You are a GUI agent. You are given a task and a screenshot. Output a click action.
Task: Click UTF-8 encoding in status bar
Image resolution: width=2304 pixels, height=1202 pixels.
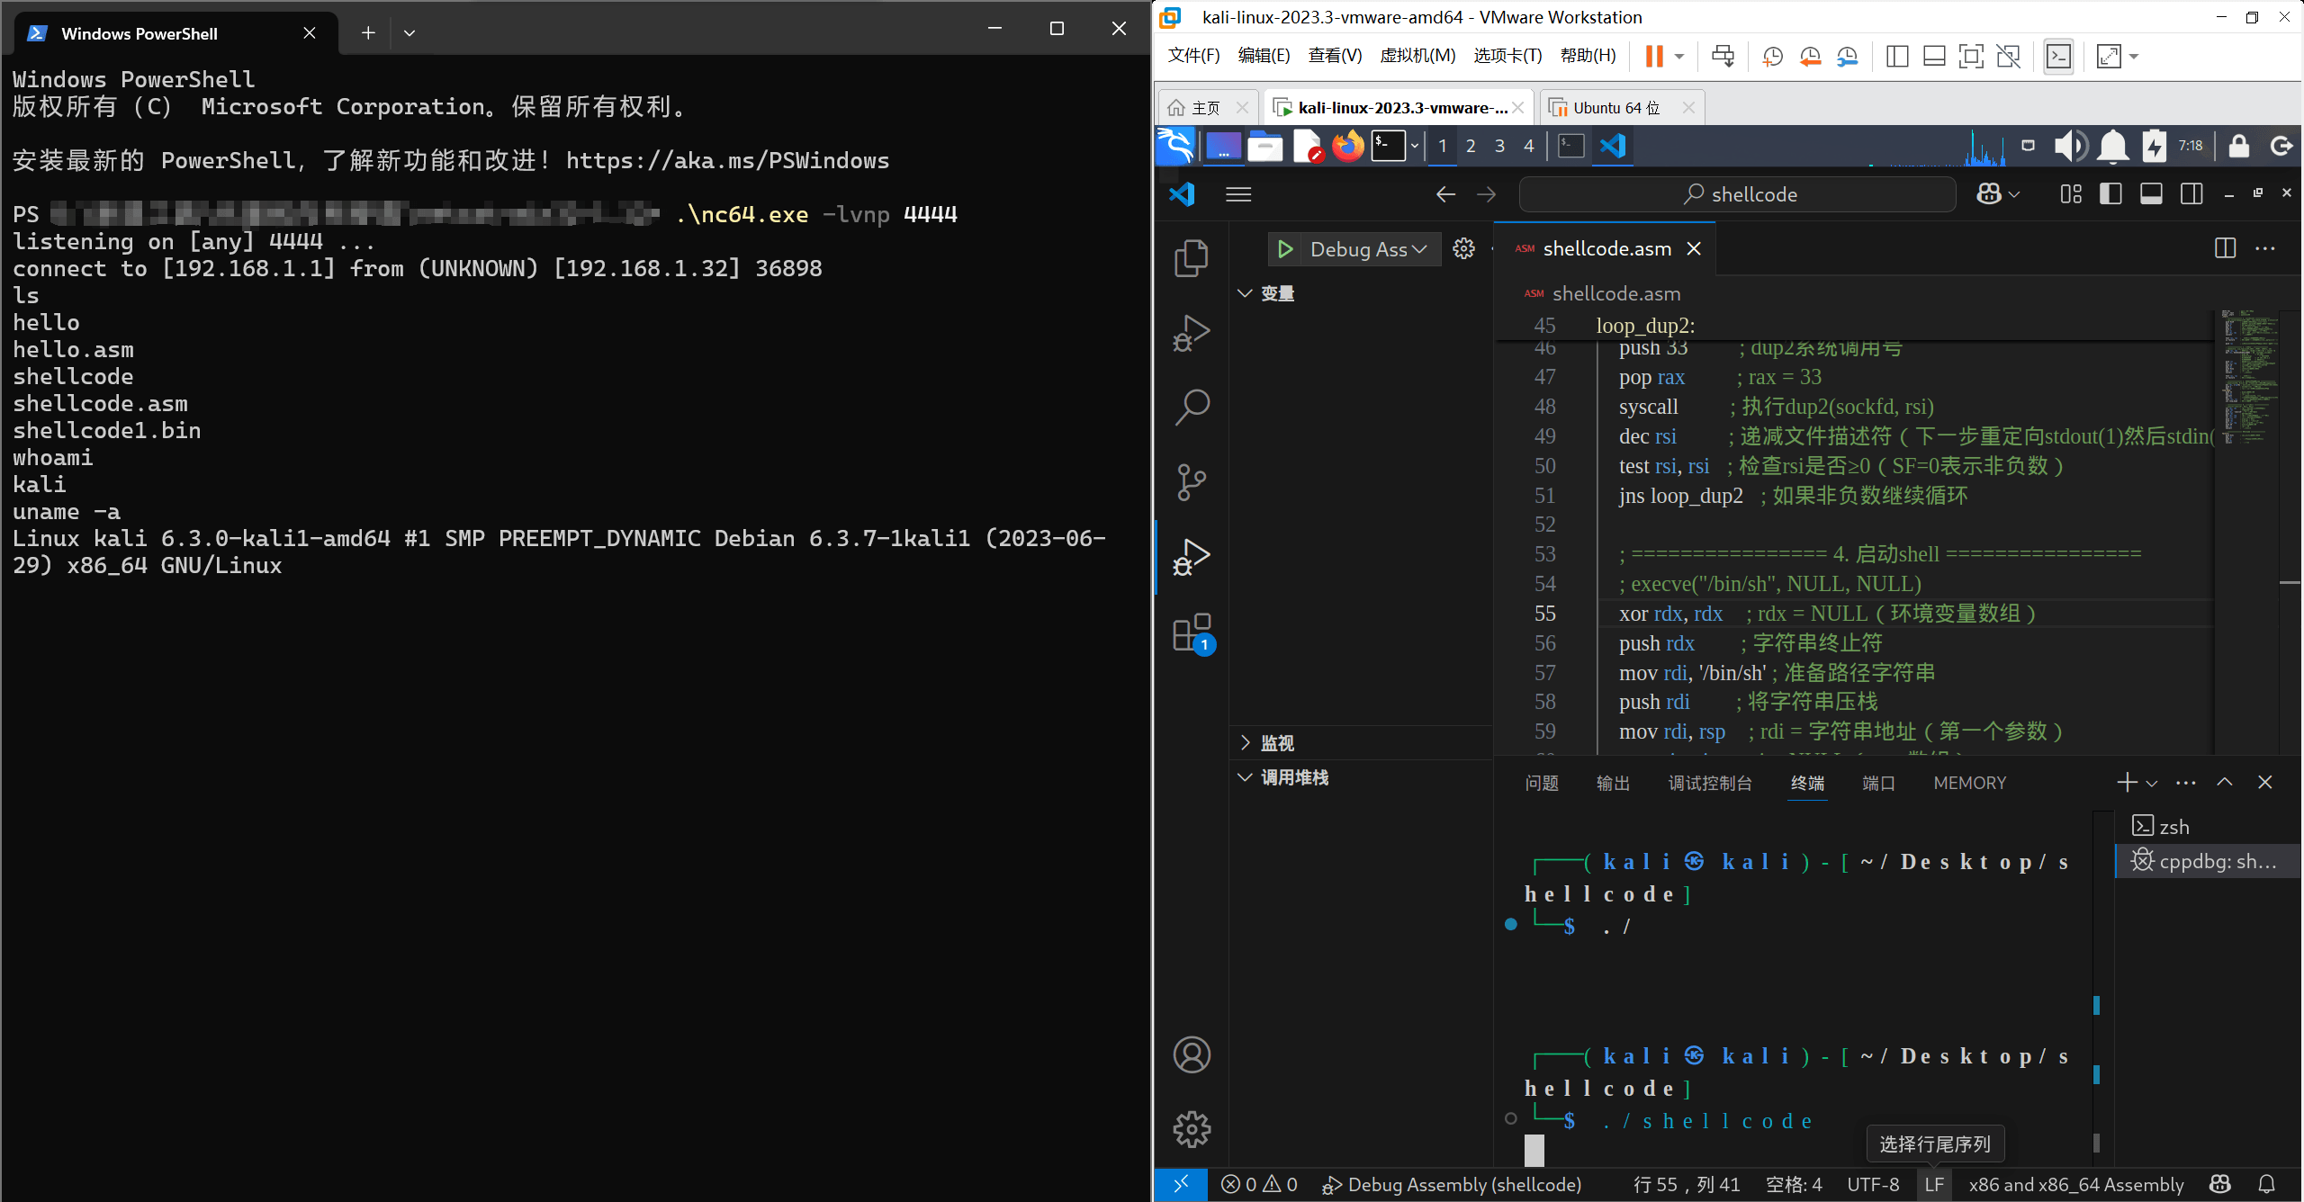pyautogui.click(x=1872, y=1184)
